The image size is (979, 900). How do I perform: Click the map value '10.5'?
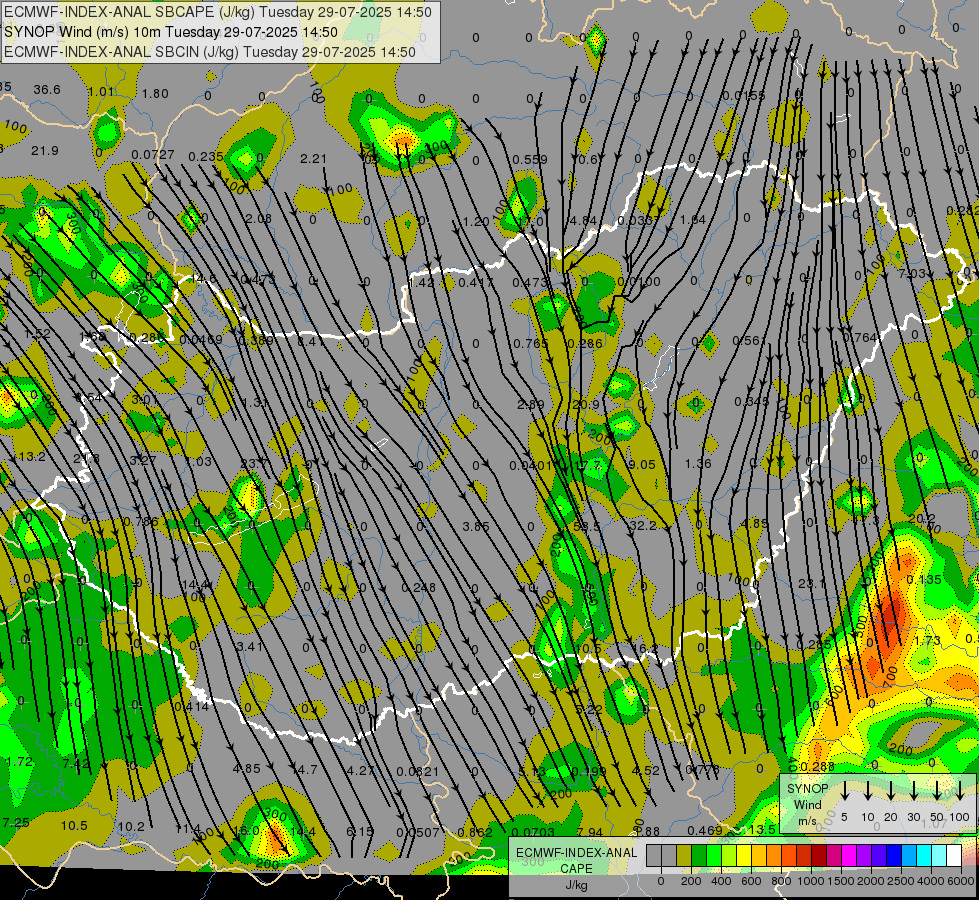(x=74, y=826)
